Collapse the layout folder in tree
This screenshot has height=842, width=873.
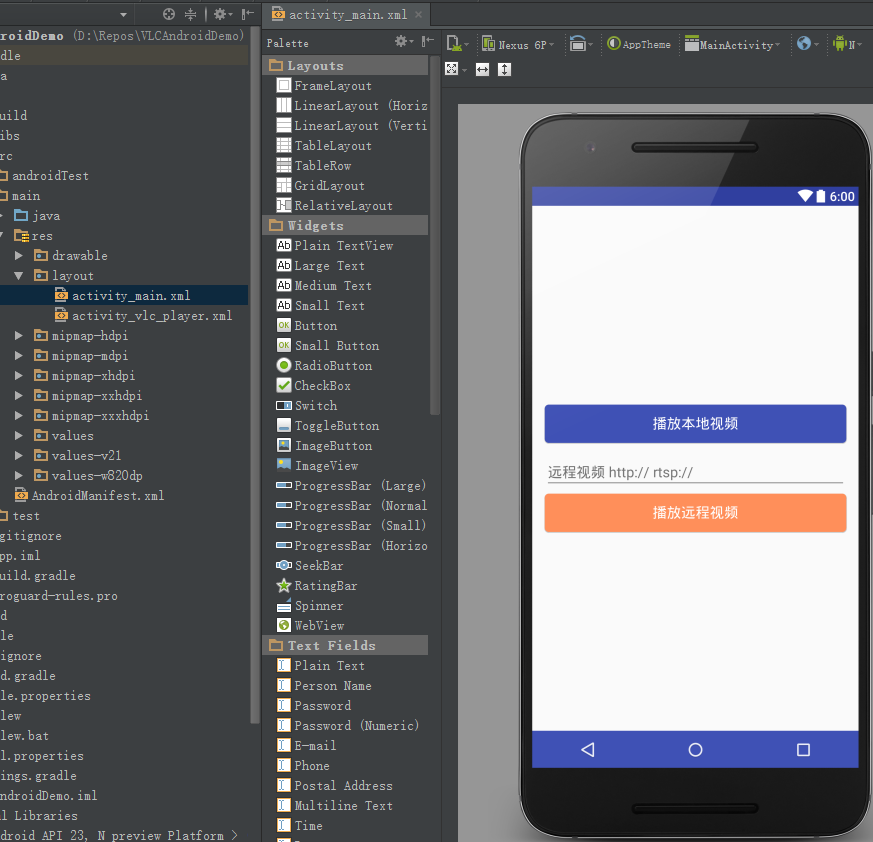click(x=20, y=275)
